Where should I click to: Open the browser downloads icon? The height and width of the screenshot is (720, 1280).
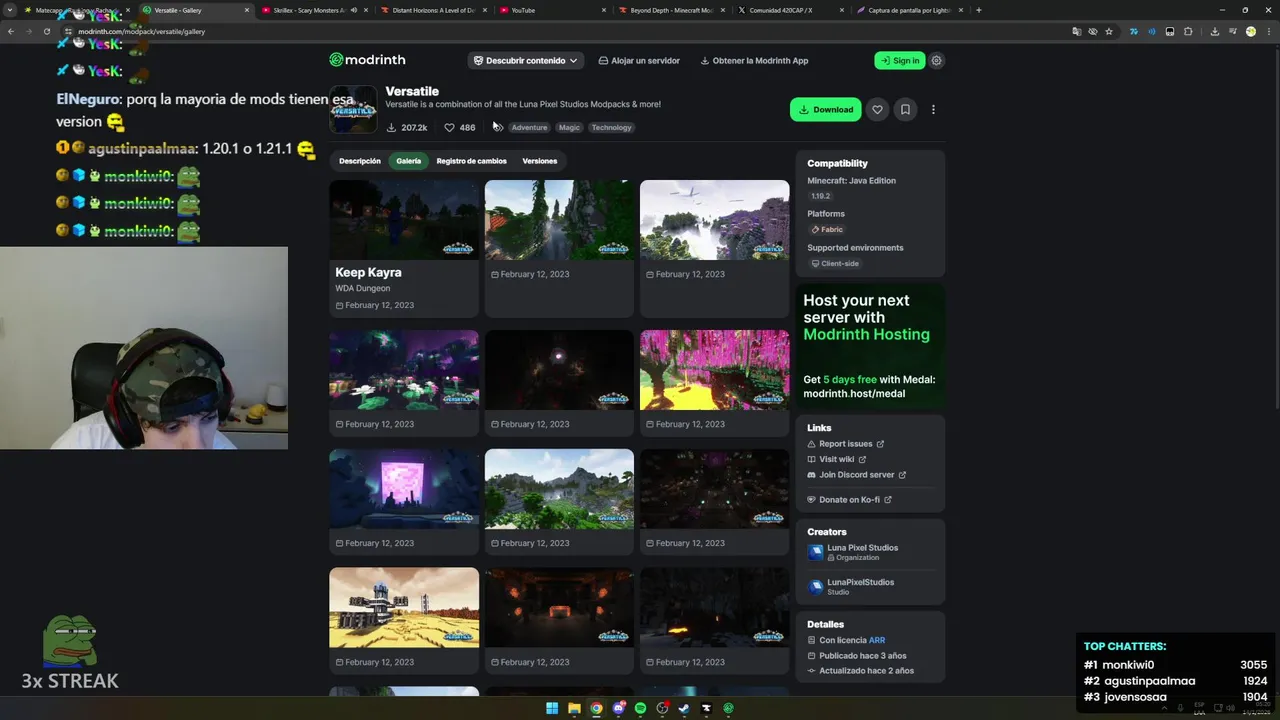pos(1214,31)
